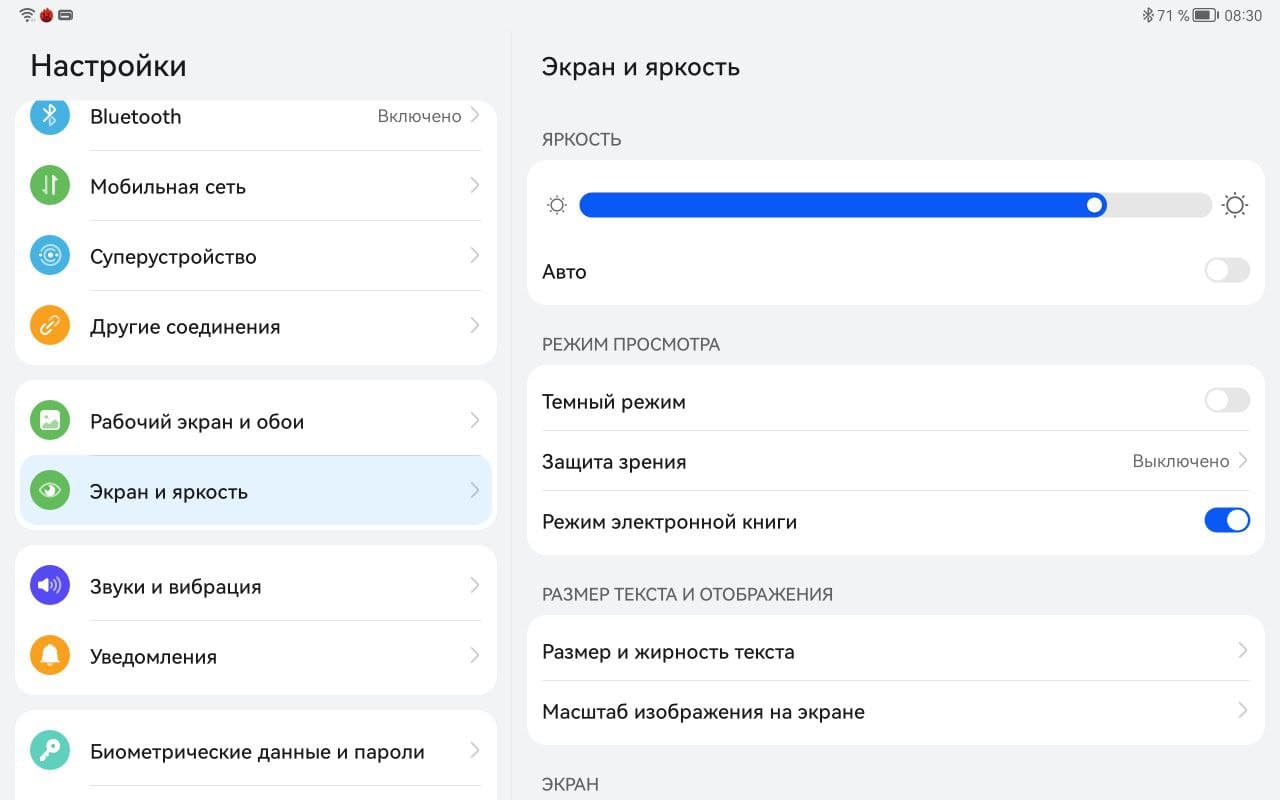The image size is (1280, 800).
Task: Tap the Включено status next to Bluetooth
Action: (x=419, y=116)
